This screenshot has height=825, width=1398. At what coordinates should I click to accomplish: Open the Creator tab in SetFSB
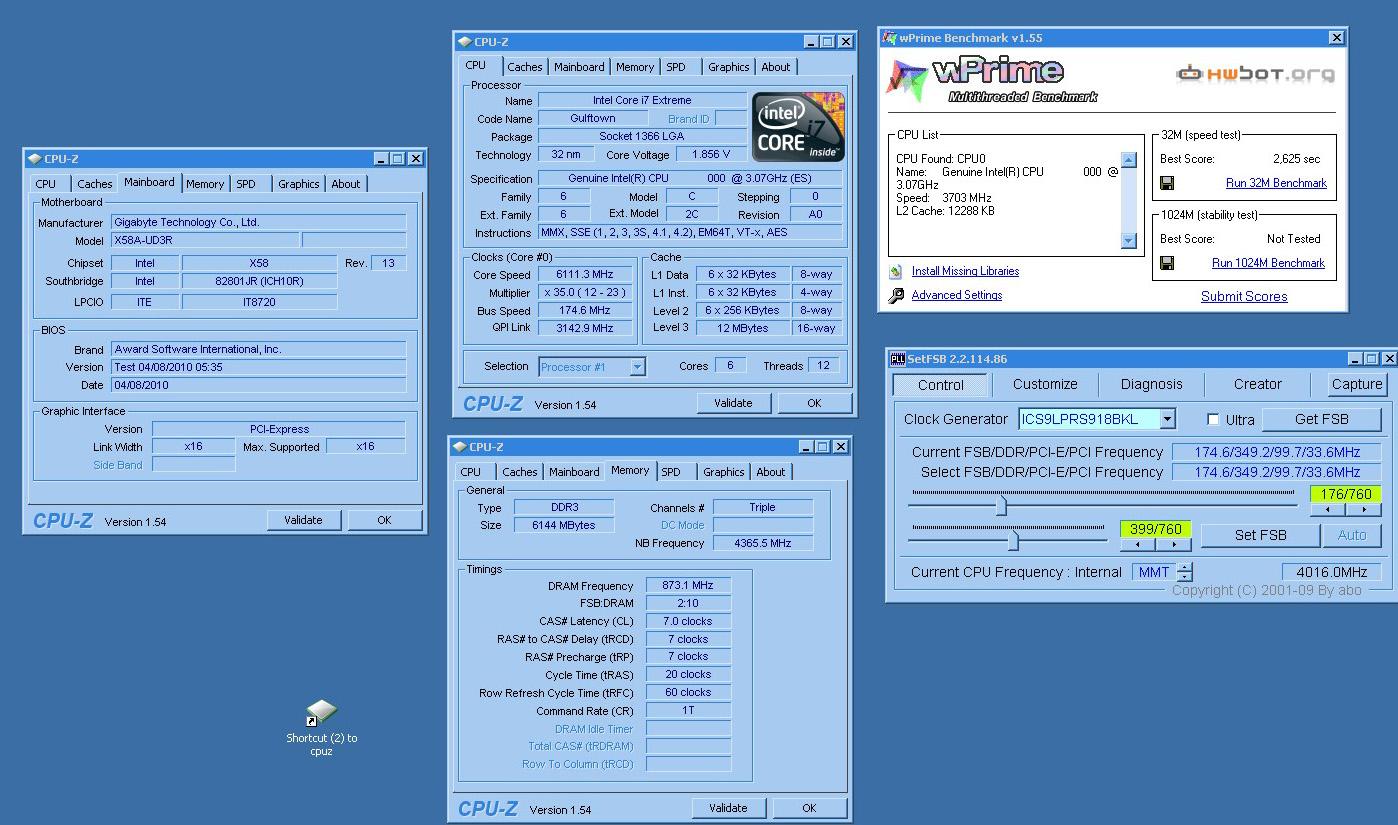pyautogui.click(x=1257, y=384)
